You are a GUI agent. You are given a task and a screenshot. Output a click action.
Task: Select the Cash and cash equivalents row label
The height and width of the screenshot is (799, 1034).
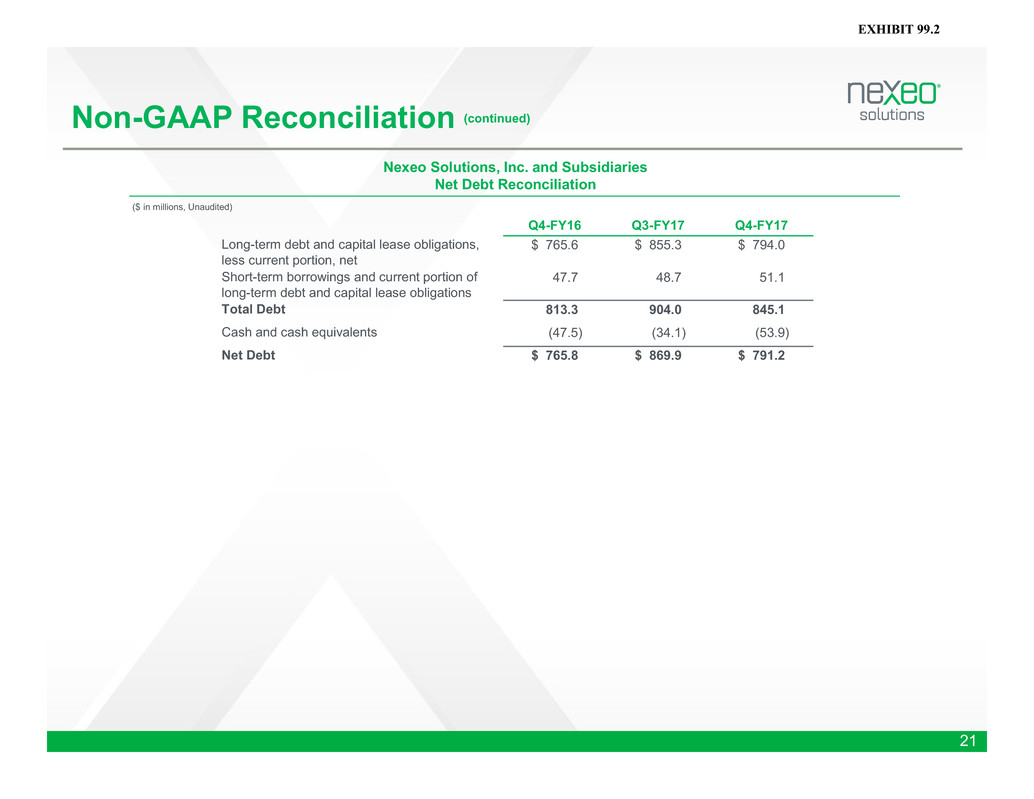pyautogui.click(x=299, y=333)
